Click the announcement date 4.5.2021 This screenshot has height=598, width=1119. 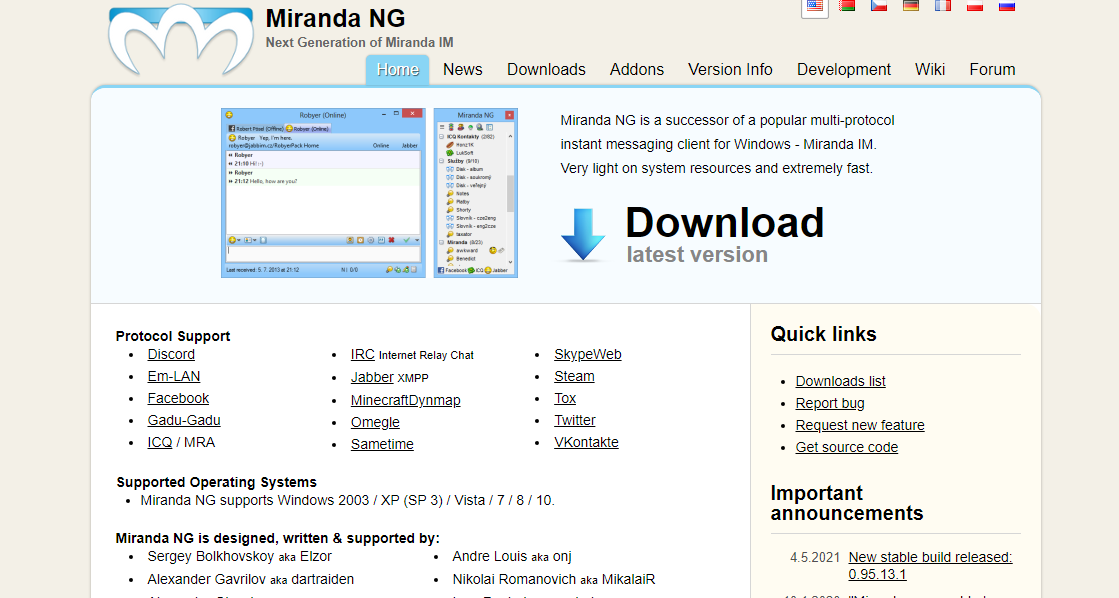[x=815, y=558]
